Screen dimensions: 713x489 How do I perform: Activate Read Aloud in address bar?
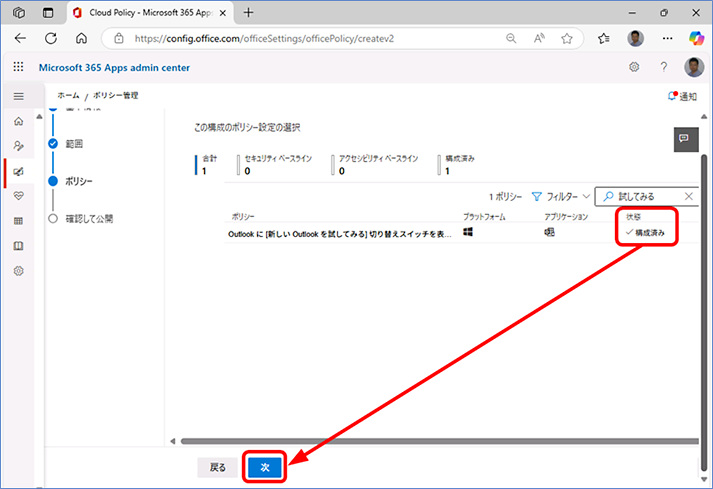[x=539, y=39]
